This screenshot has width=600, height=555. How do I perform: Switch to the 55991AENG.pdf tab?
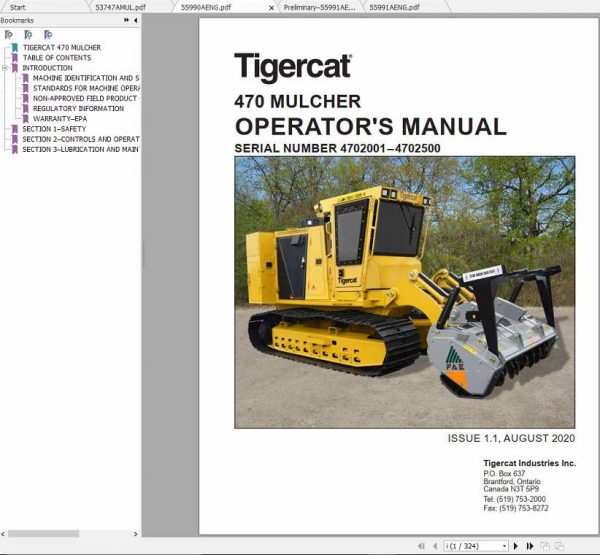[394, 7]
